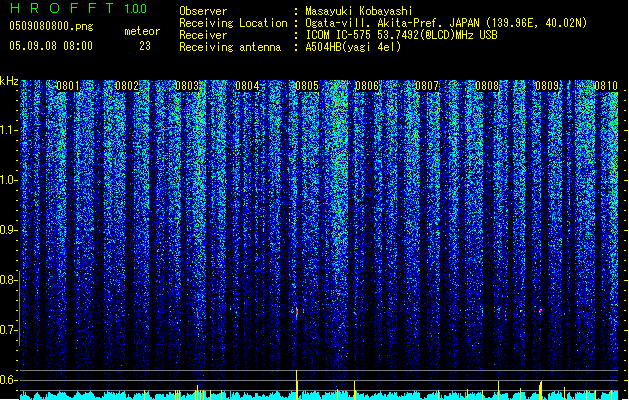Click the 0.9 kHz axis label
Screen dimensions: 629x400
(9, 230)
